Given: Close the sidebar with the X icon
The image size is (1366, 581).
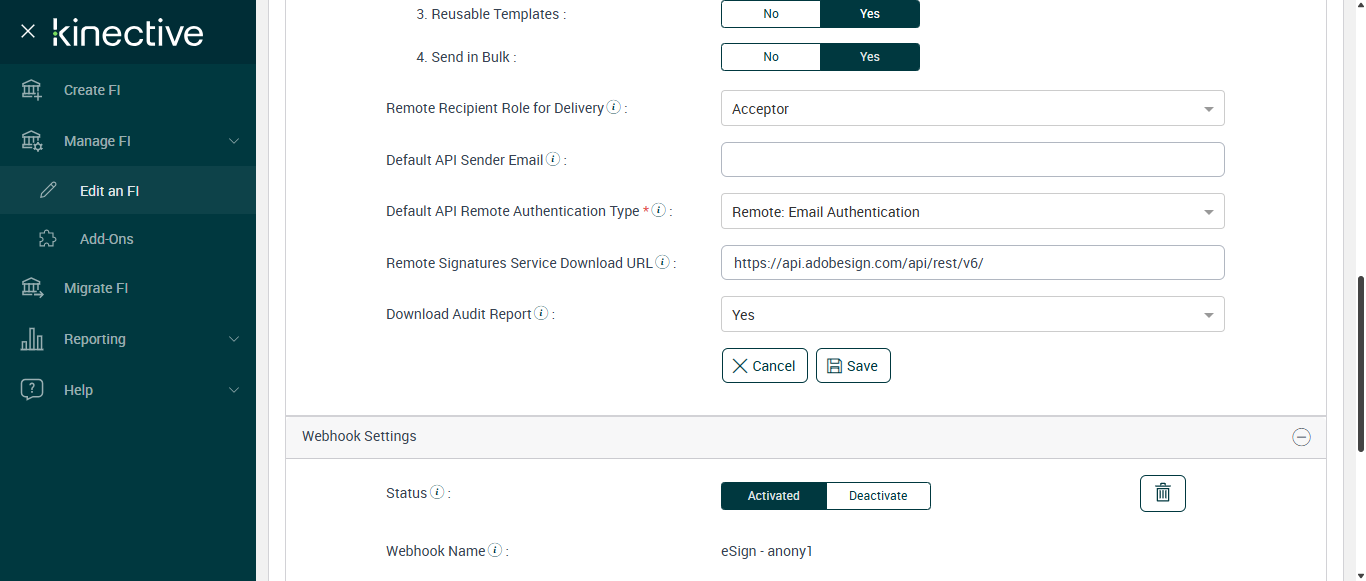Looking at the screenshot, I should tap(28, 31).
